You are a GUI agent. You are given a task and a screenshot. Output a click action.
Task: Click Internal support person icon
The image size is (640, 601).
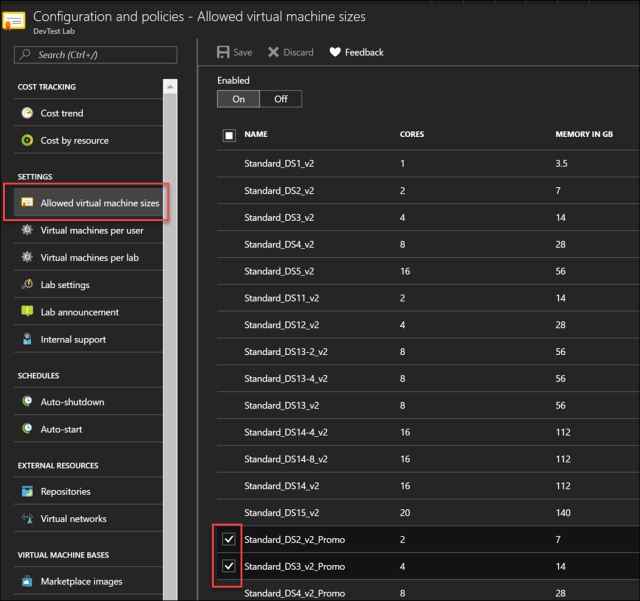pyautogui.click(x=27, y=339)
